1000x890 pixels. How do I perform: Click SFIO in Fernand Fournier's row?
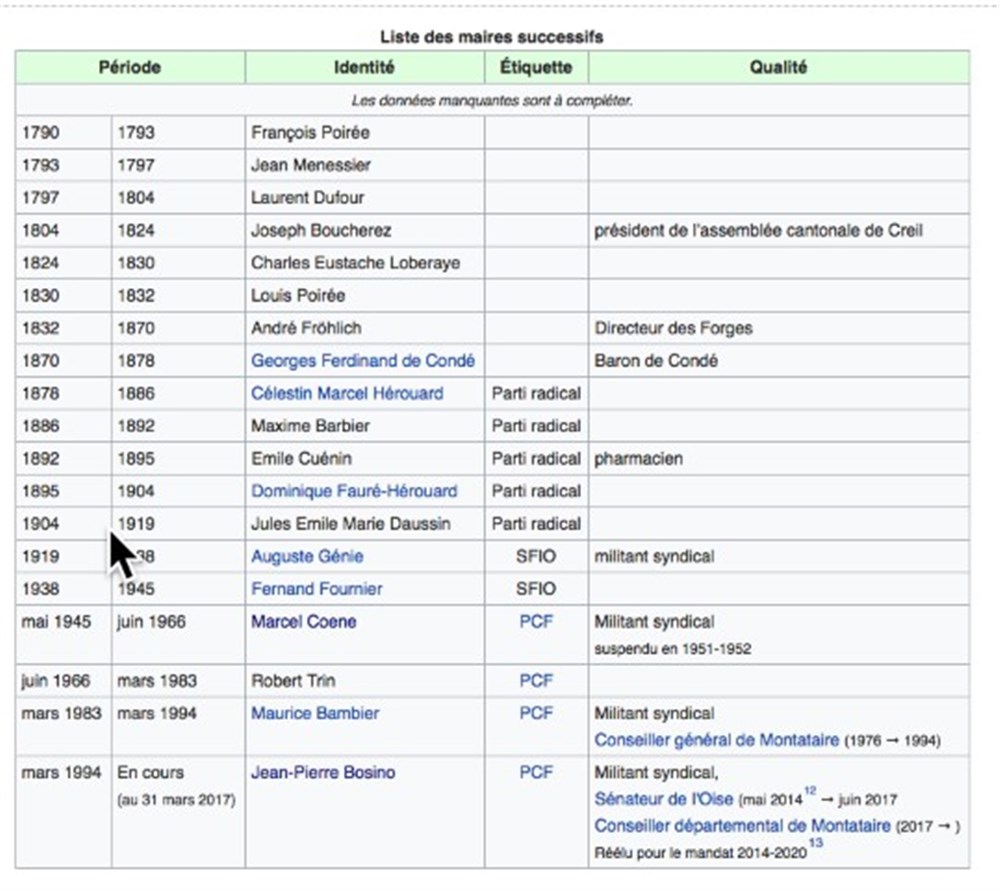[536, 588]
